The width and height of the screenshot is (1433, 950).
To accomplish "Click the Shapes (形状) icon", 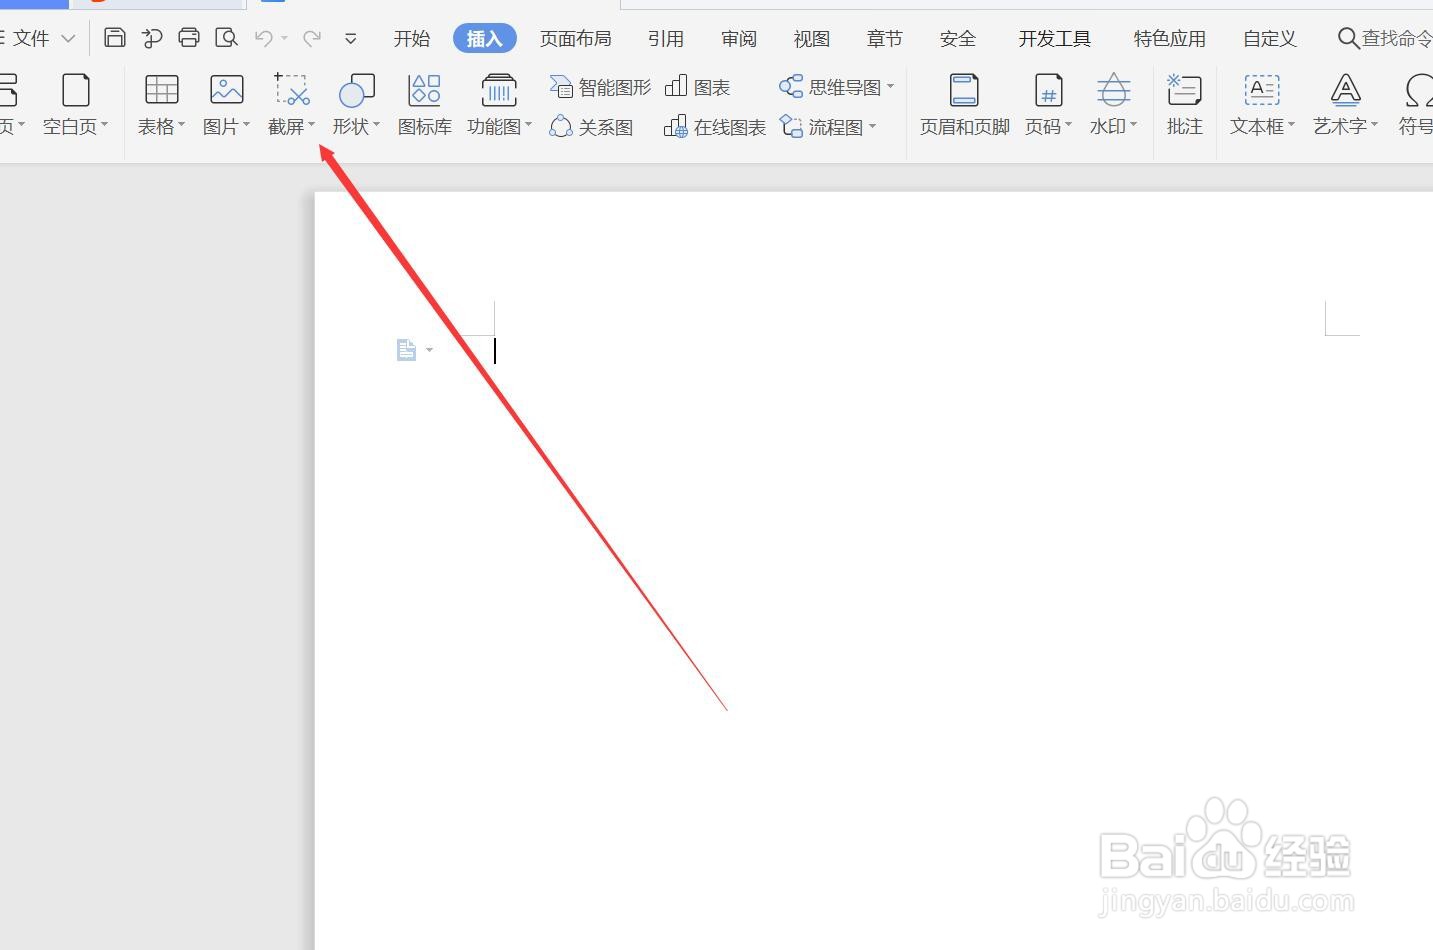I will (357, 90).
